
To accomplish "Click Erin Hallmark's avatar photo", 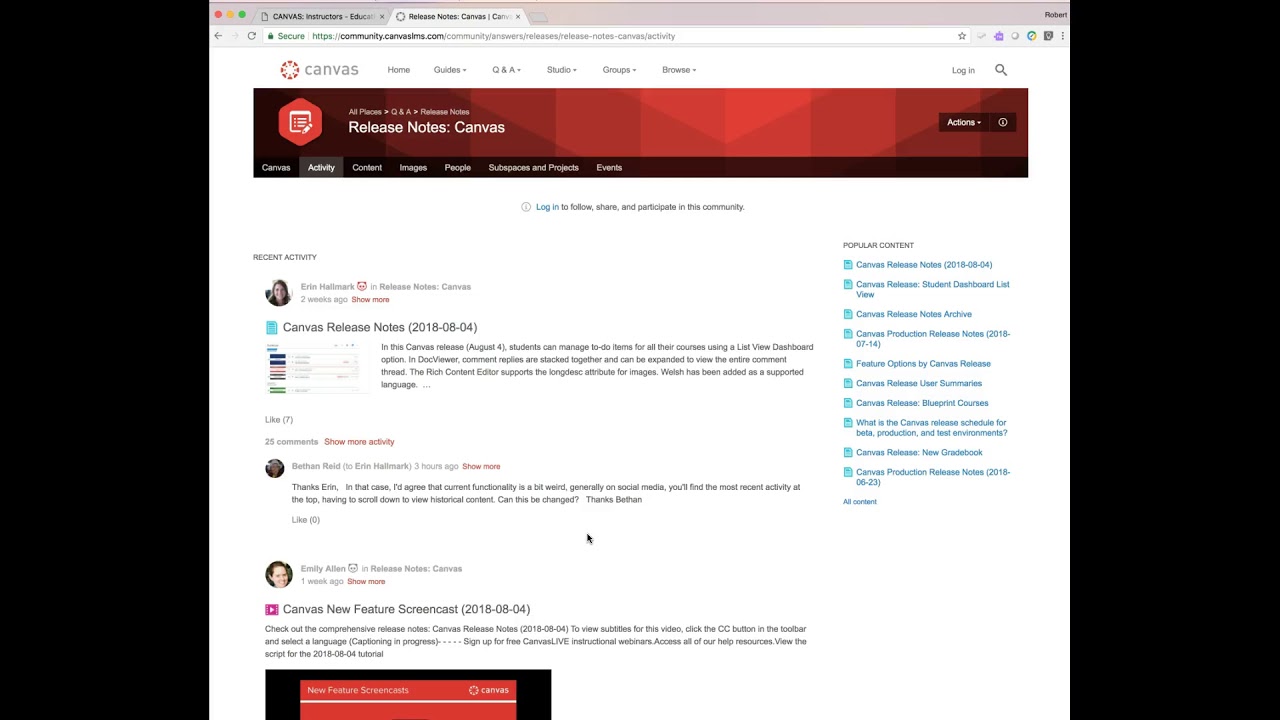I will pyautogui.click(x=279, y=292).
